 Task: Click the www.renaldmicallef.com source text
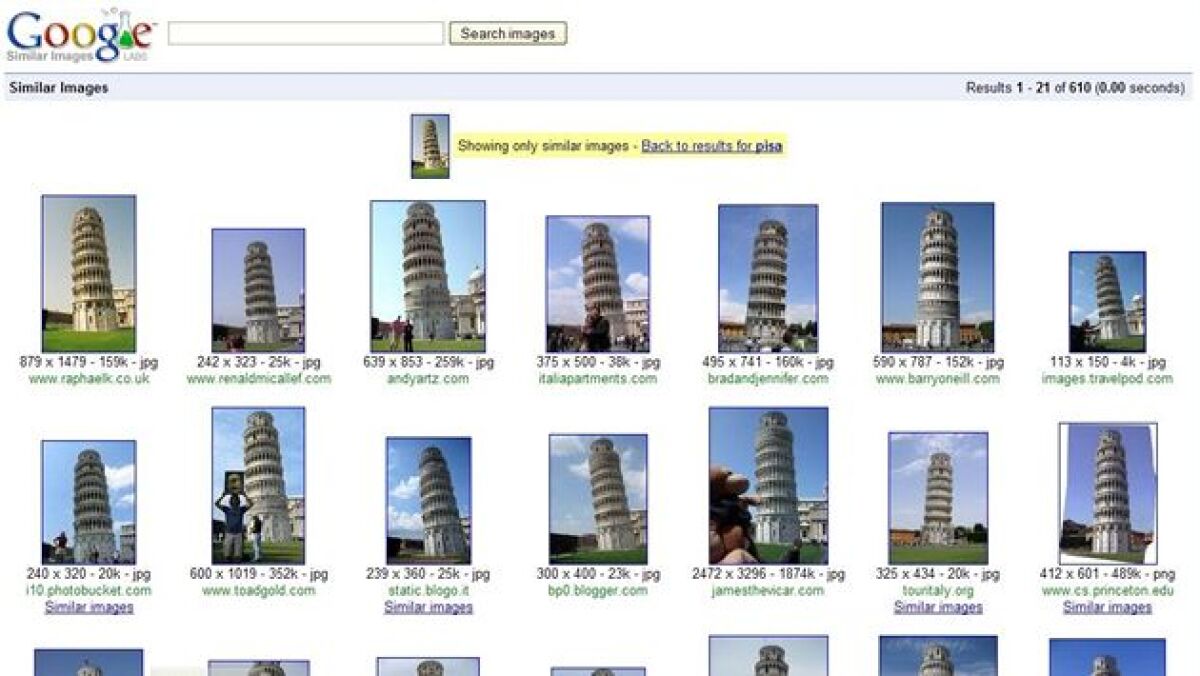[258, 379]
